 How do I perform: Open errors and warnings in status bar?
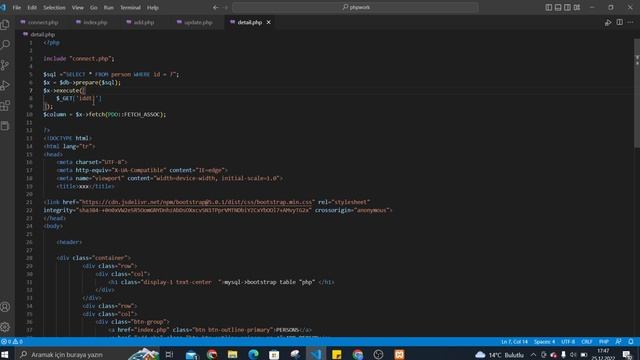click(12, 342)
